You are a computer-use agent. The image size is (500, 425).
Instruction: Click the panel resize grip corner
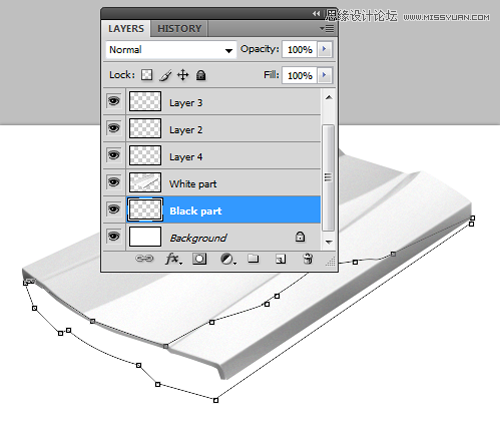pos(330,261)
